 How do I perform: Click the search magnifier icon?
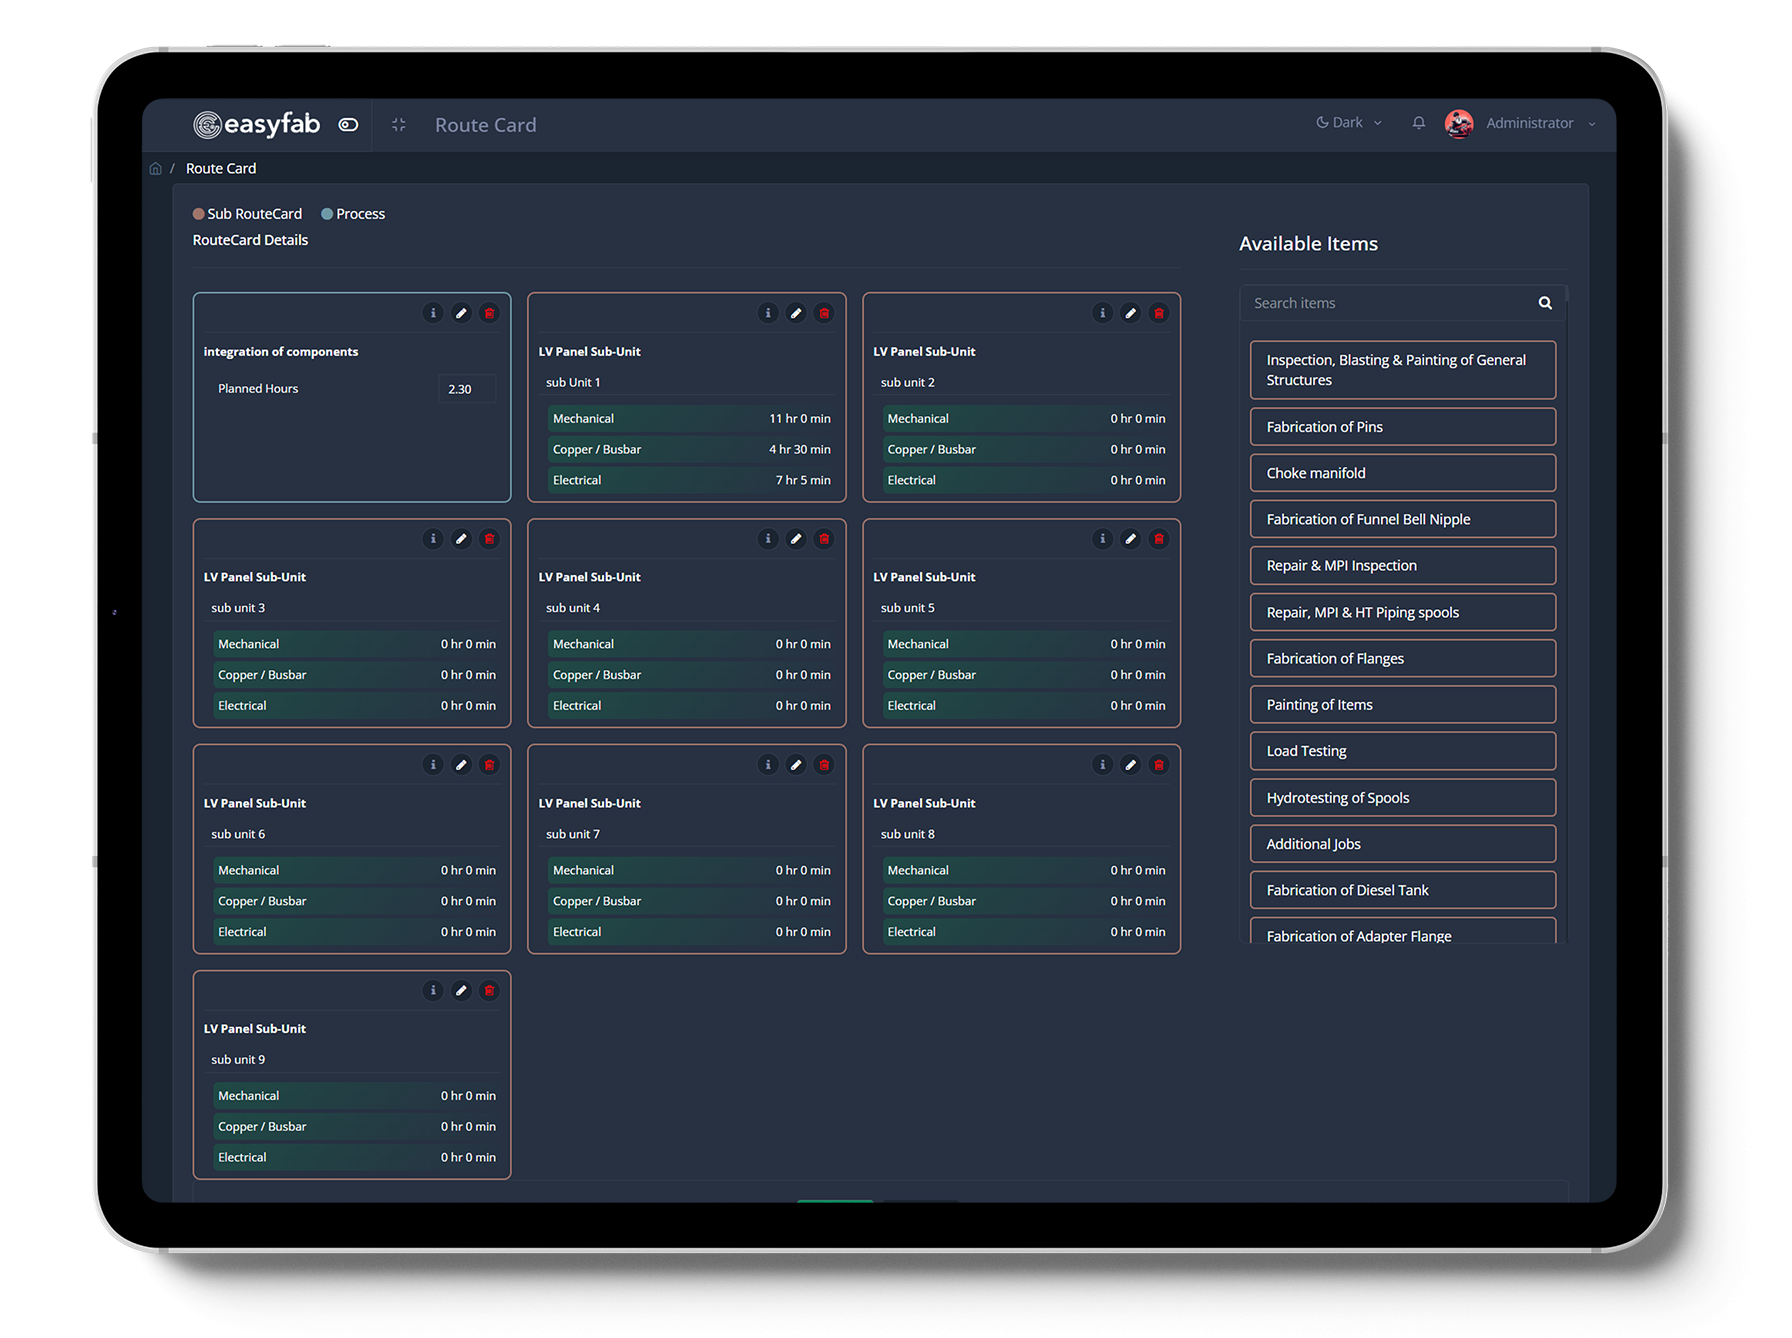[1545, 303]
